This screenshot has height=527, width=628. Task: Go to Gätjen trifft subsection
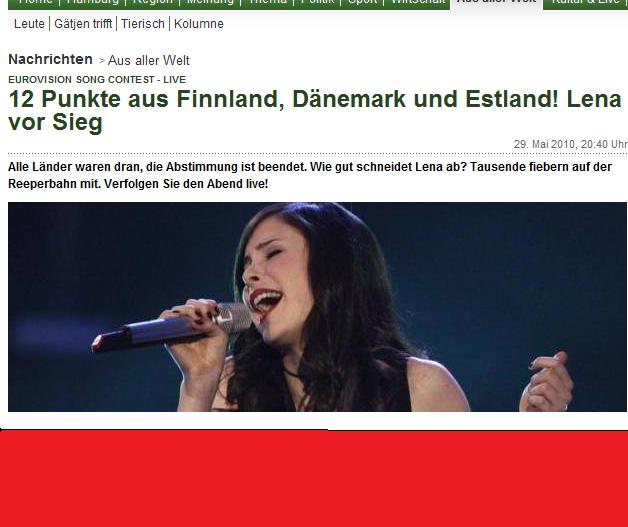click(83, 24)
